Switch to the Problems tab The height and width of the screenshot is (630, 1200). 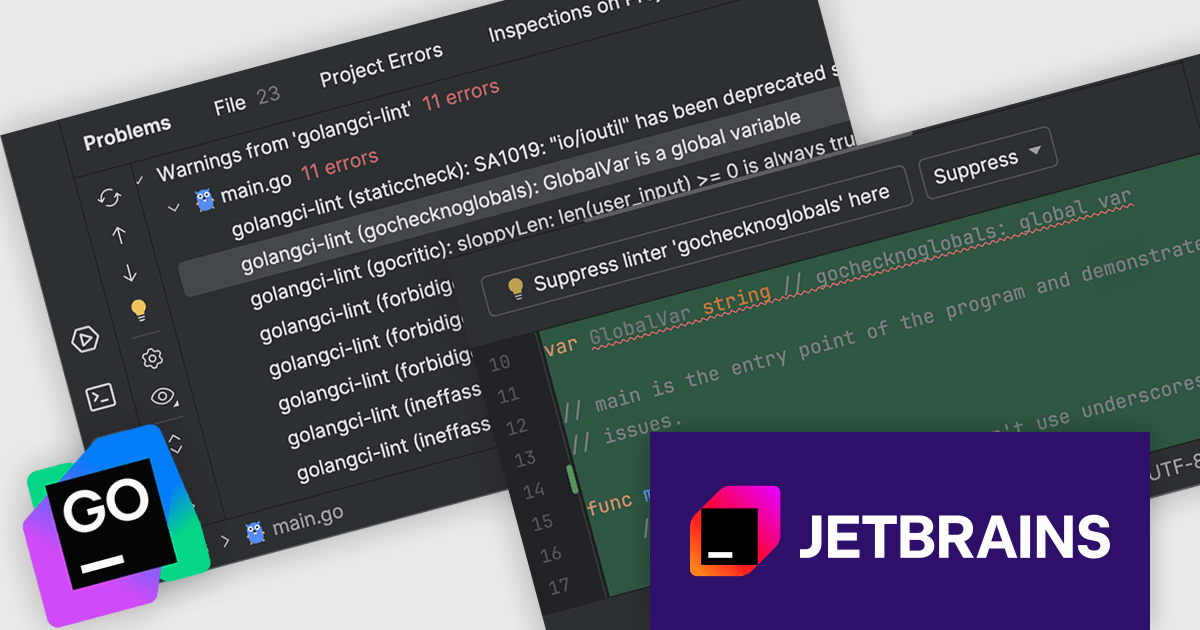[x=127, y=133]
